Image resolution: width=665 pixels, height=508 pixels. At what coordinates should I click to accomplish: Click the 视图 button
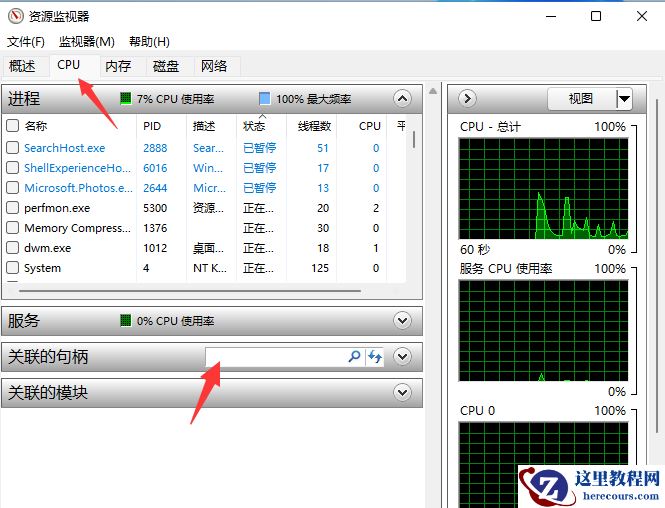click(x=581, y=99)
